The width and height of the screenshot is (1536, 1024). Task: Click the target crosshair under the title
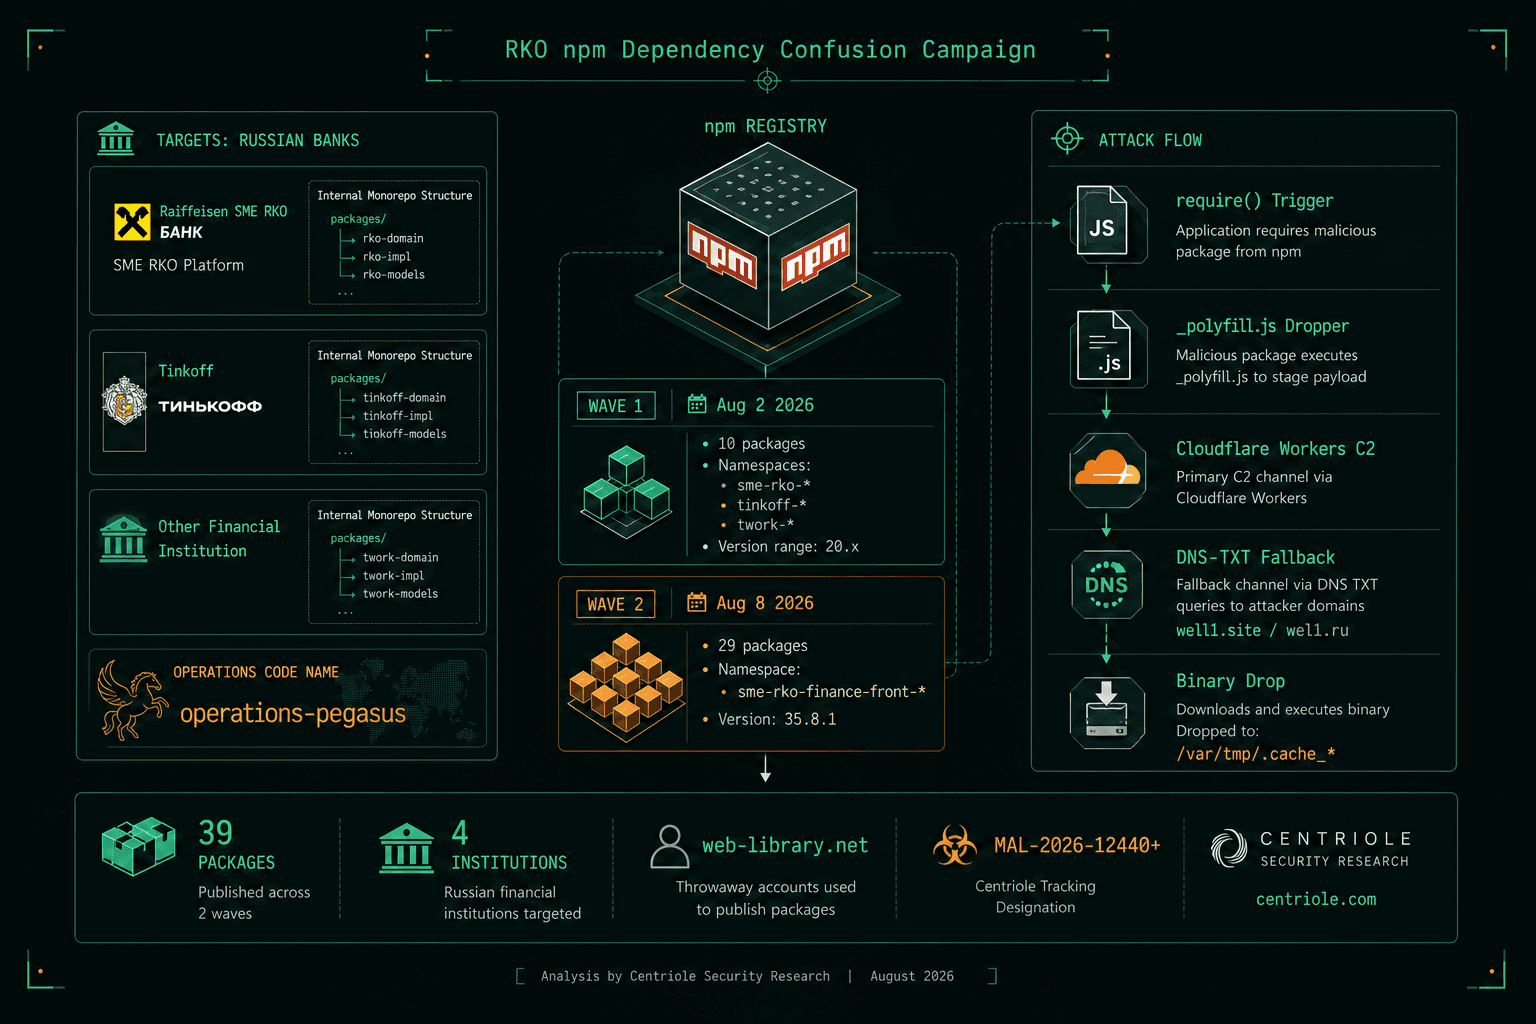[x=768, y=80]
